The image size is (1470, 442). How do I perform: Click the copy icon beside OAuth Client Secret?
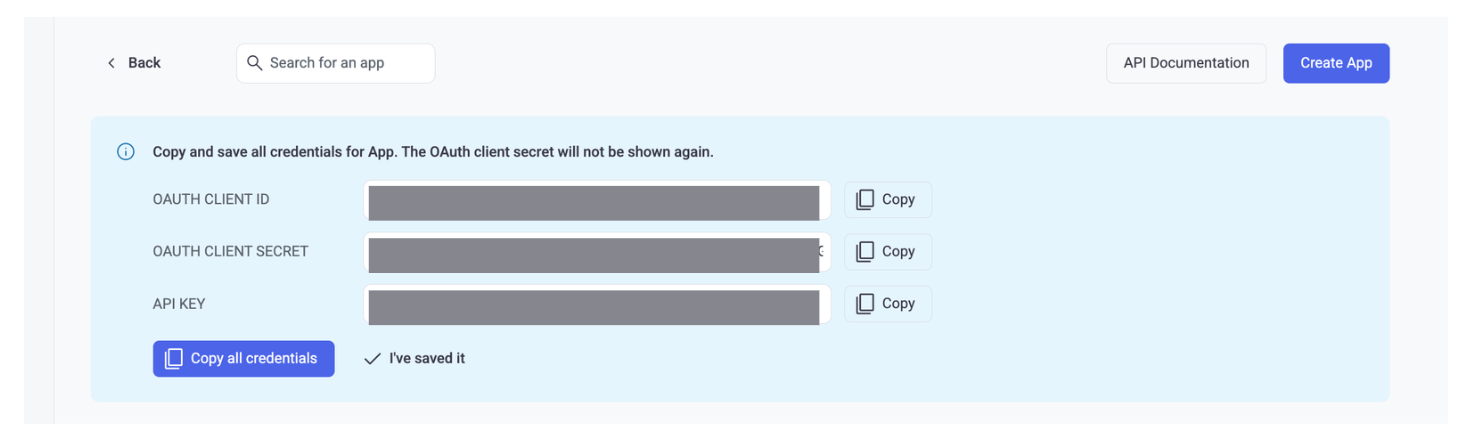tap(865, 252)
